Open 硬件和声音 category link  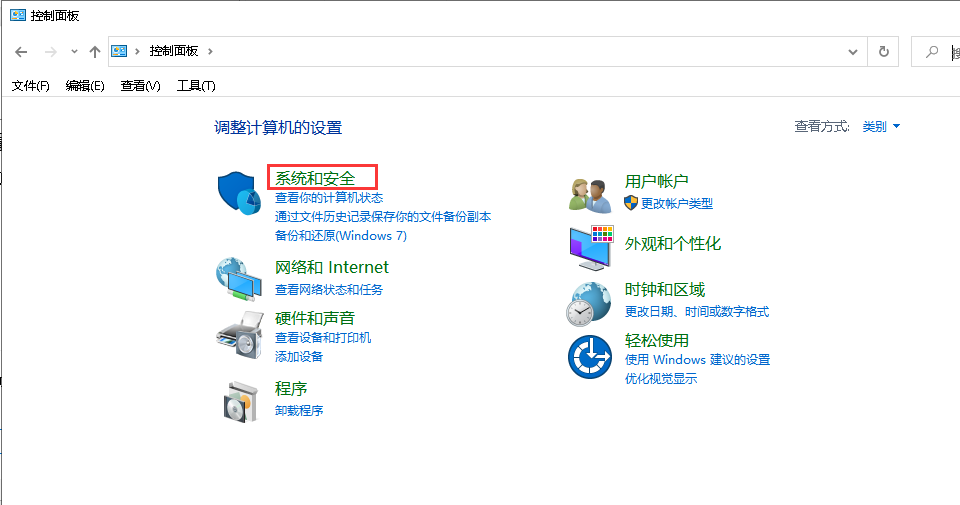point(315,318)
